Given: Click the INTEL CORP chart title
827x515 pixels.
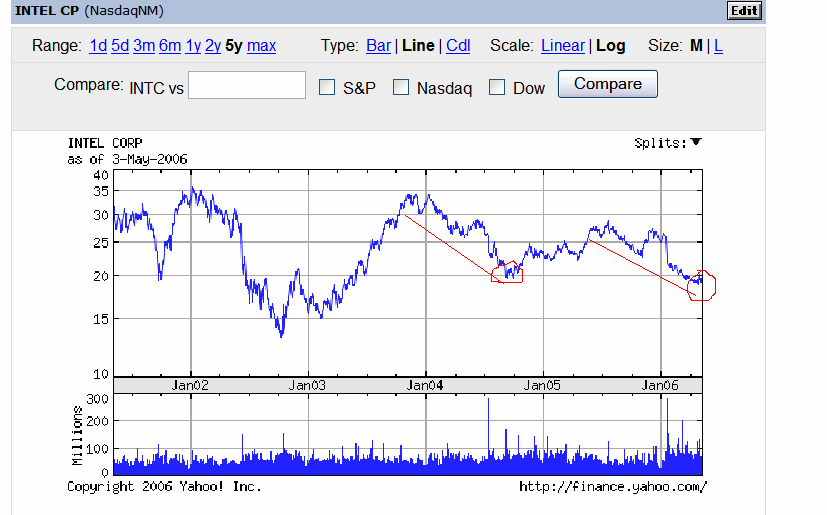Looking at the screenshot, I should pyautogui.click(x=105, y=144).
